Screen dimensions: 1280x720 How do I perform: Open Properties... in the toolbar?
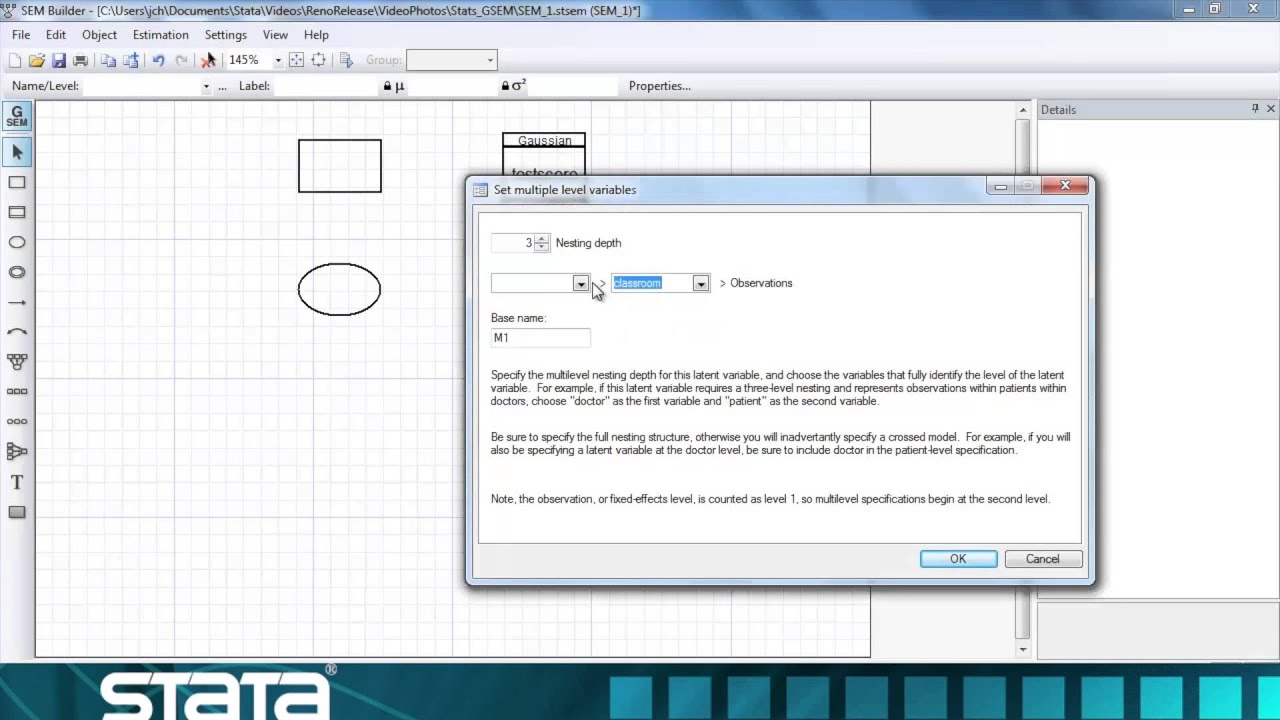660,86
